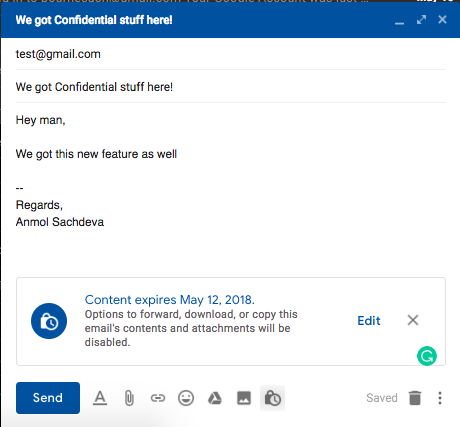Click the blue confidential lock-clock badge
This screenshot has height=427, width=460.
click(49, 321)
